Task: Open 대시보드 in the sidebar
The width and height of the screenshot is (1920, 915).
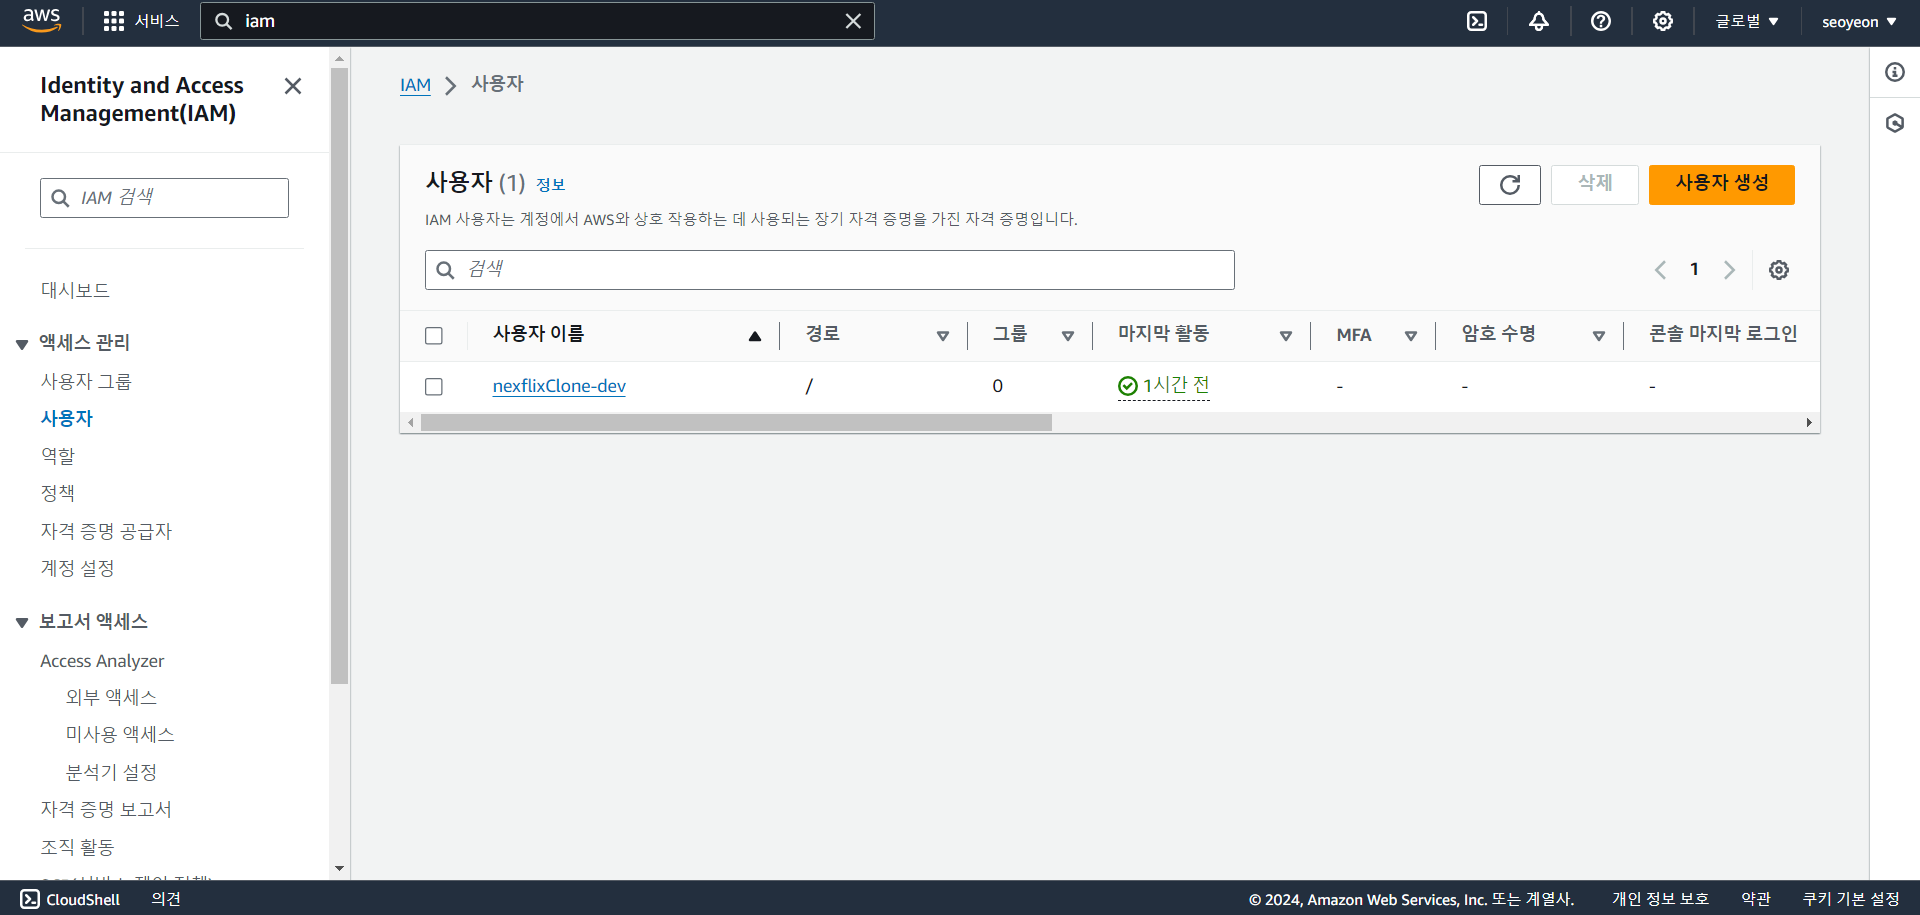Action: click(x=75, y=290)
